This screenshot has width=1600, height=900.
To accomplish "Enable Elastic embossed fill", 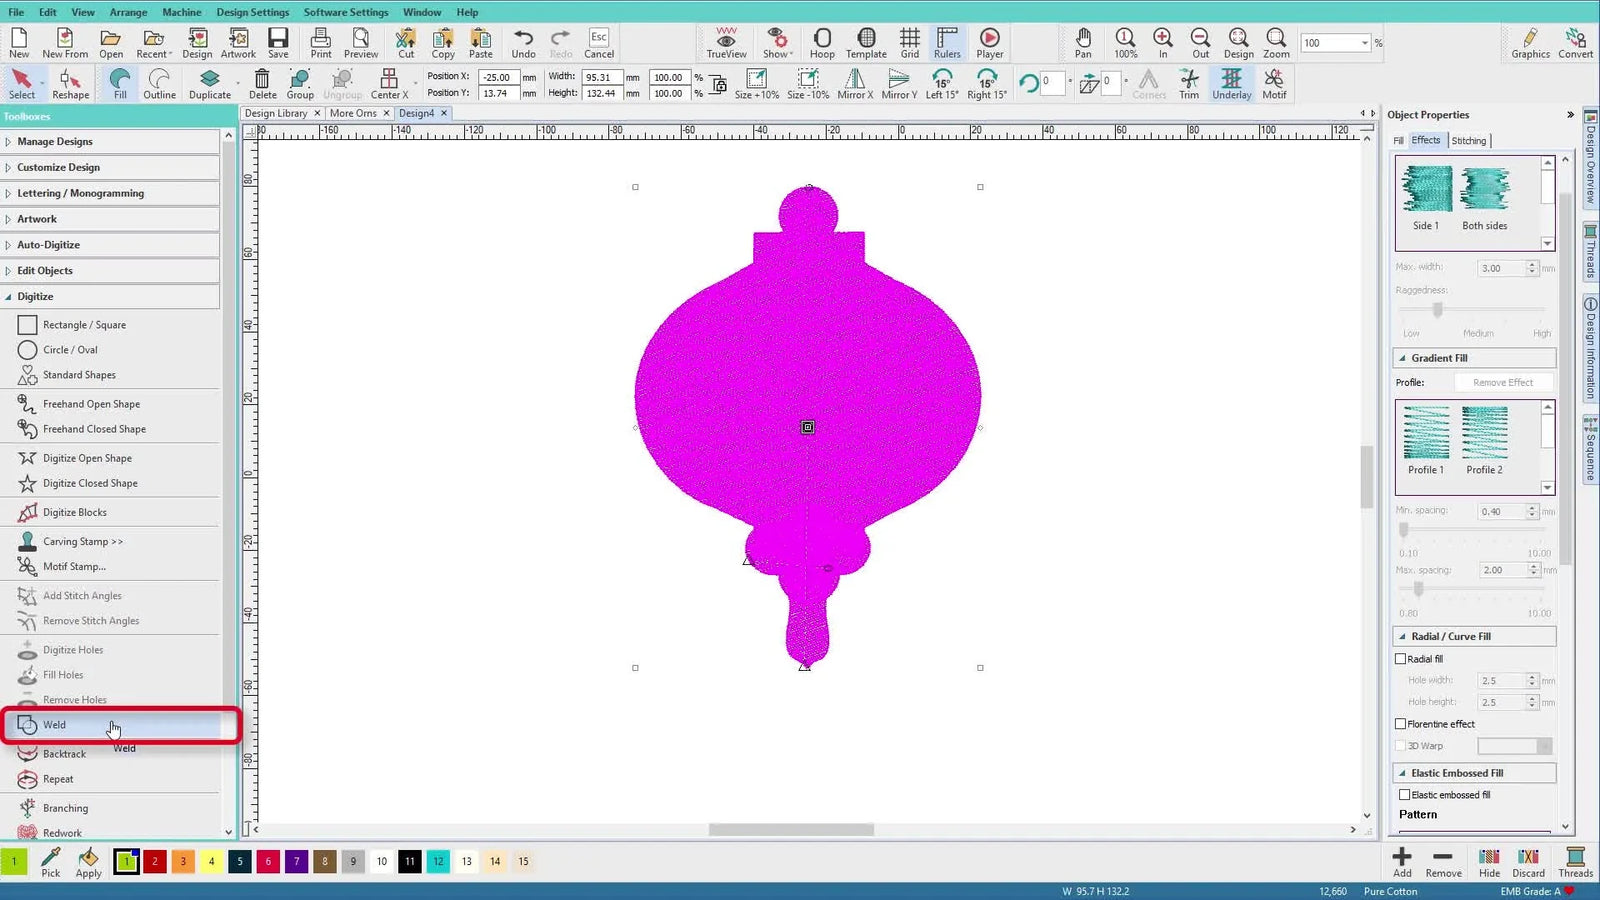I will pyautogui.click(x=1402, y=794).
